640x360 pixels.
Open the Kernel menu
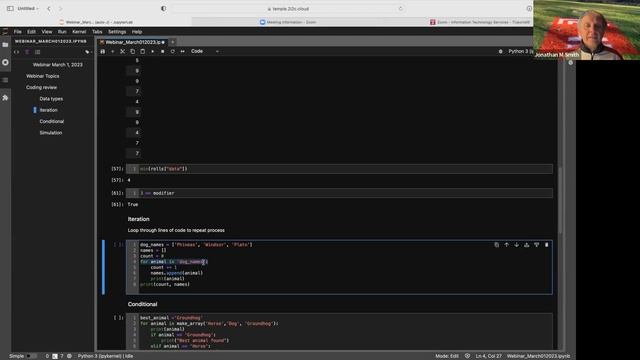(79, 32)
